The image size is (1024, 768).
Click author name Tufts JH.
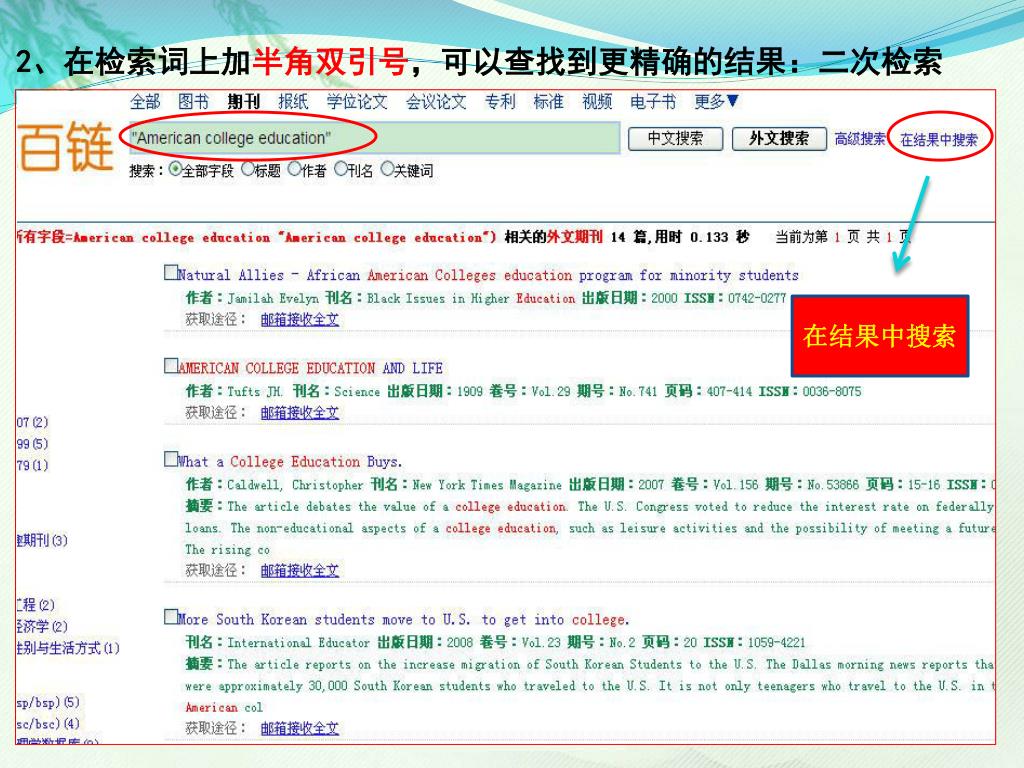click(x=255, y=391)
